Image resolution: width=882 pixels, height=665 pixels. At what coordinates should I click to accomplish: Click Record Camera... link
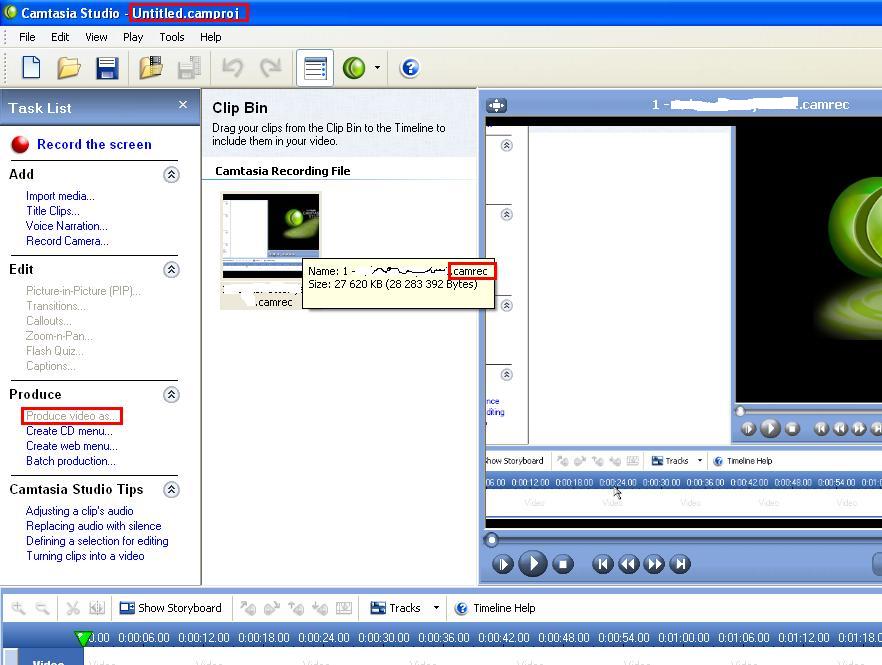click(x=68, y=241)
